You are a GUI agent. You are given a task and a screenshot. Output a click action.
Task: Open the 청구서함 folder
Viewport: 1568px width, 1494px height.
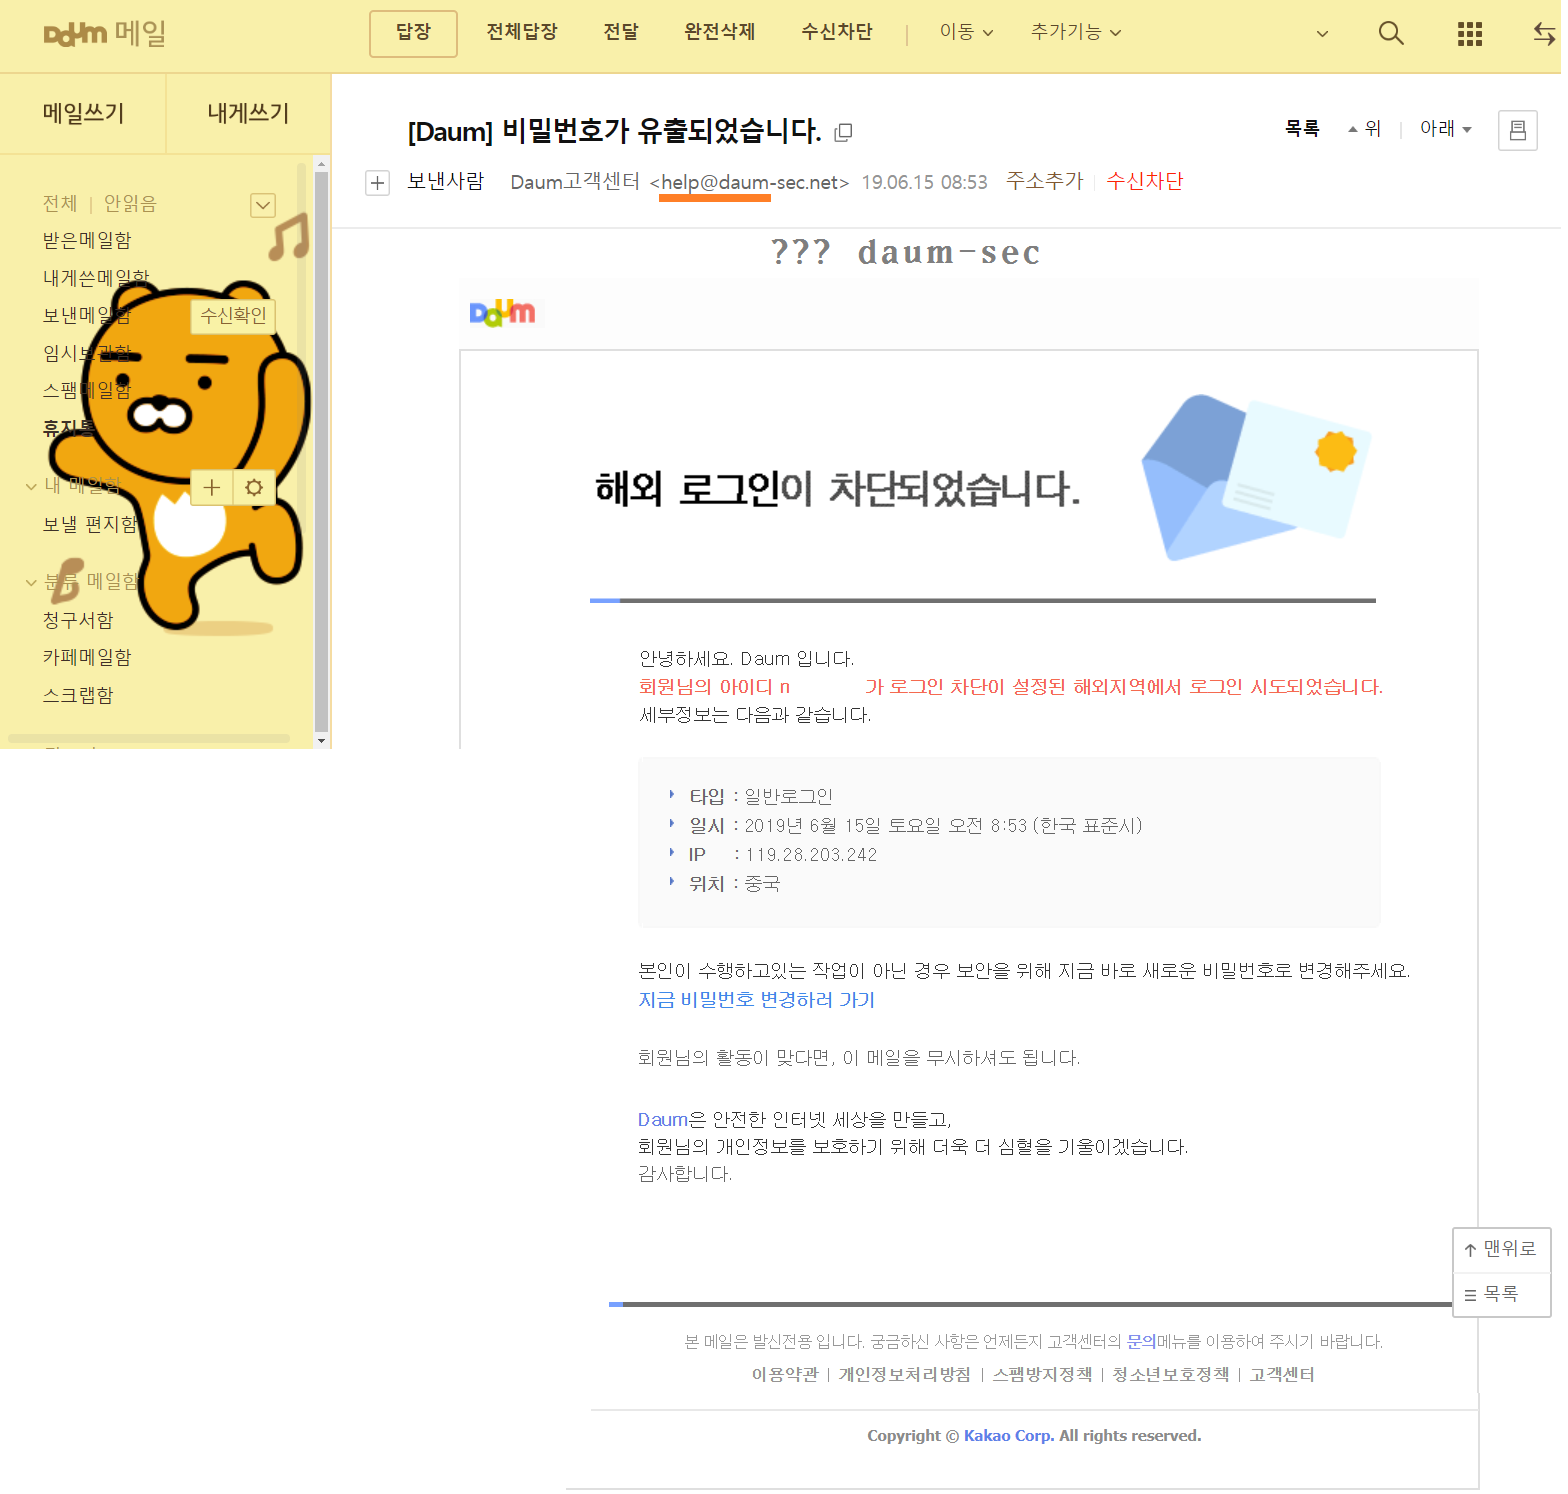coord(78,620)
